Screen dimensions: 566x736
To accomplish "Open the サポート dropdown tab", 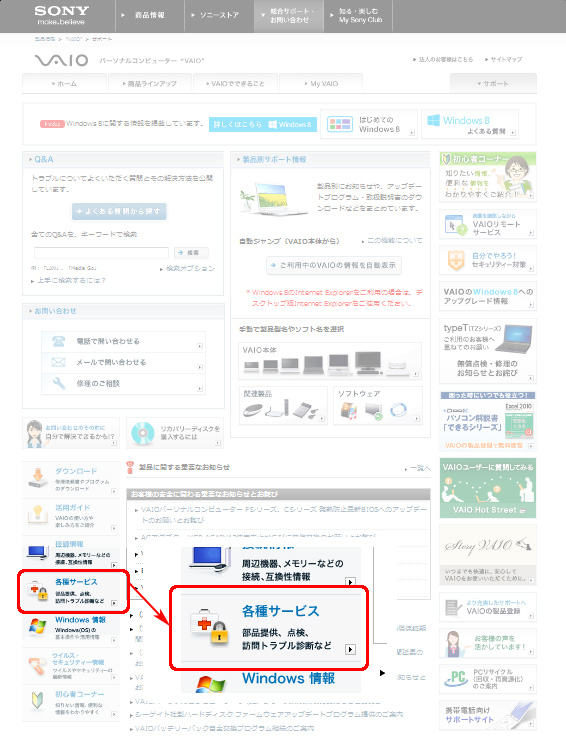I will coord(493,84).
